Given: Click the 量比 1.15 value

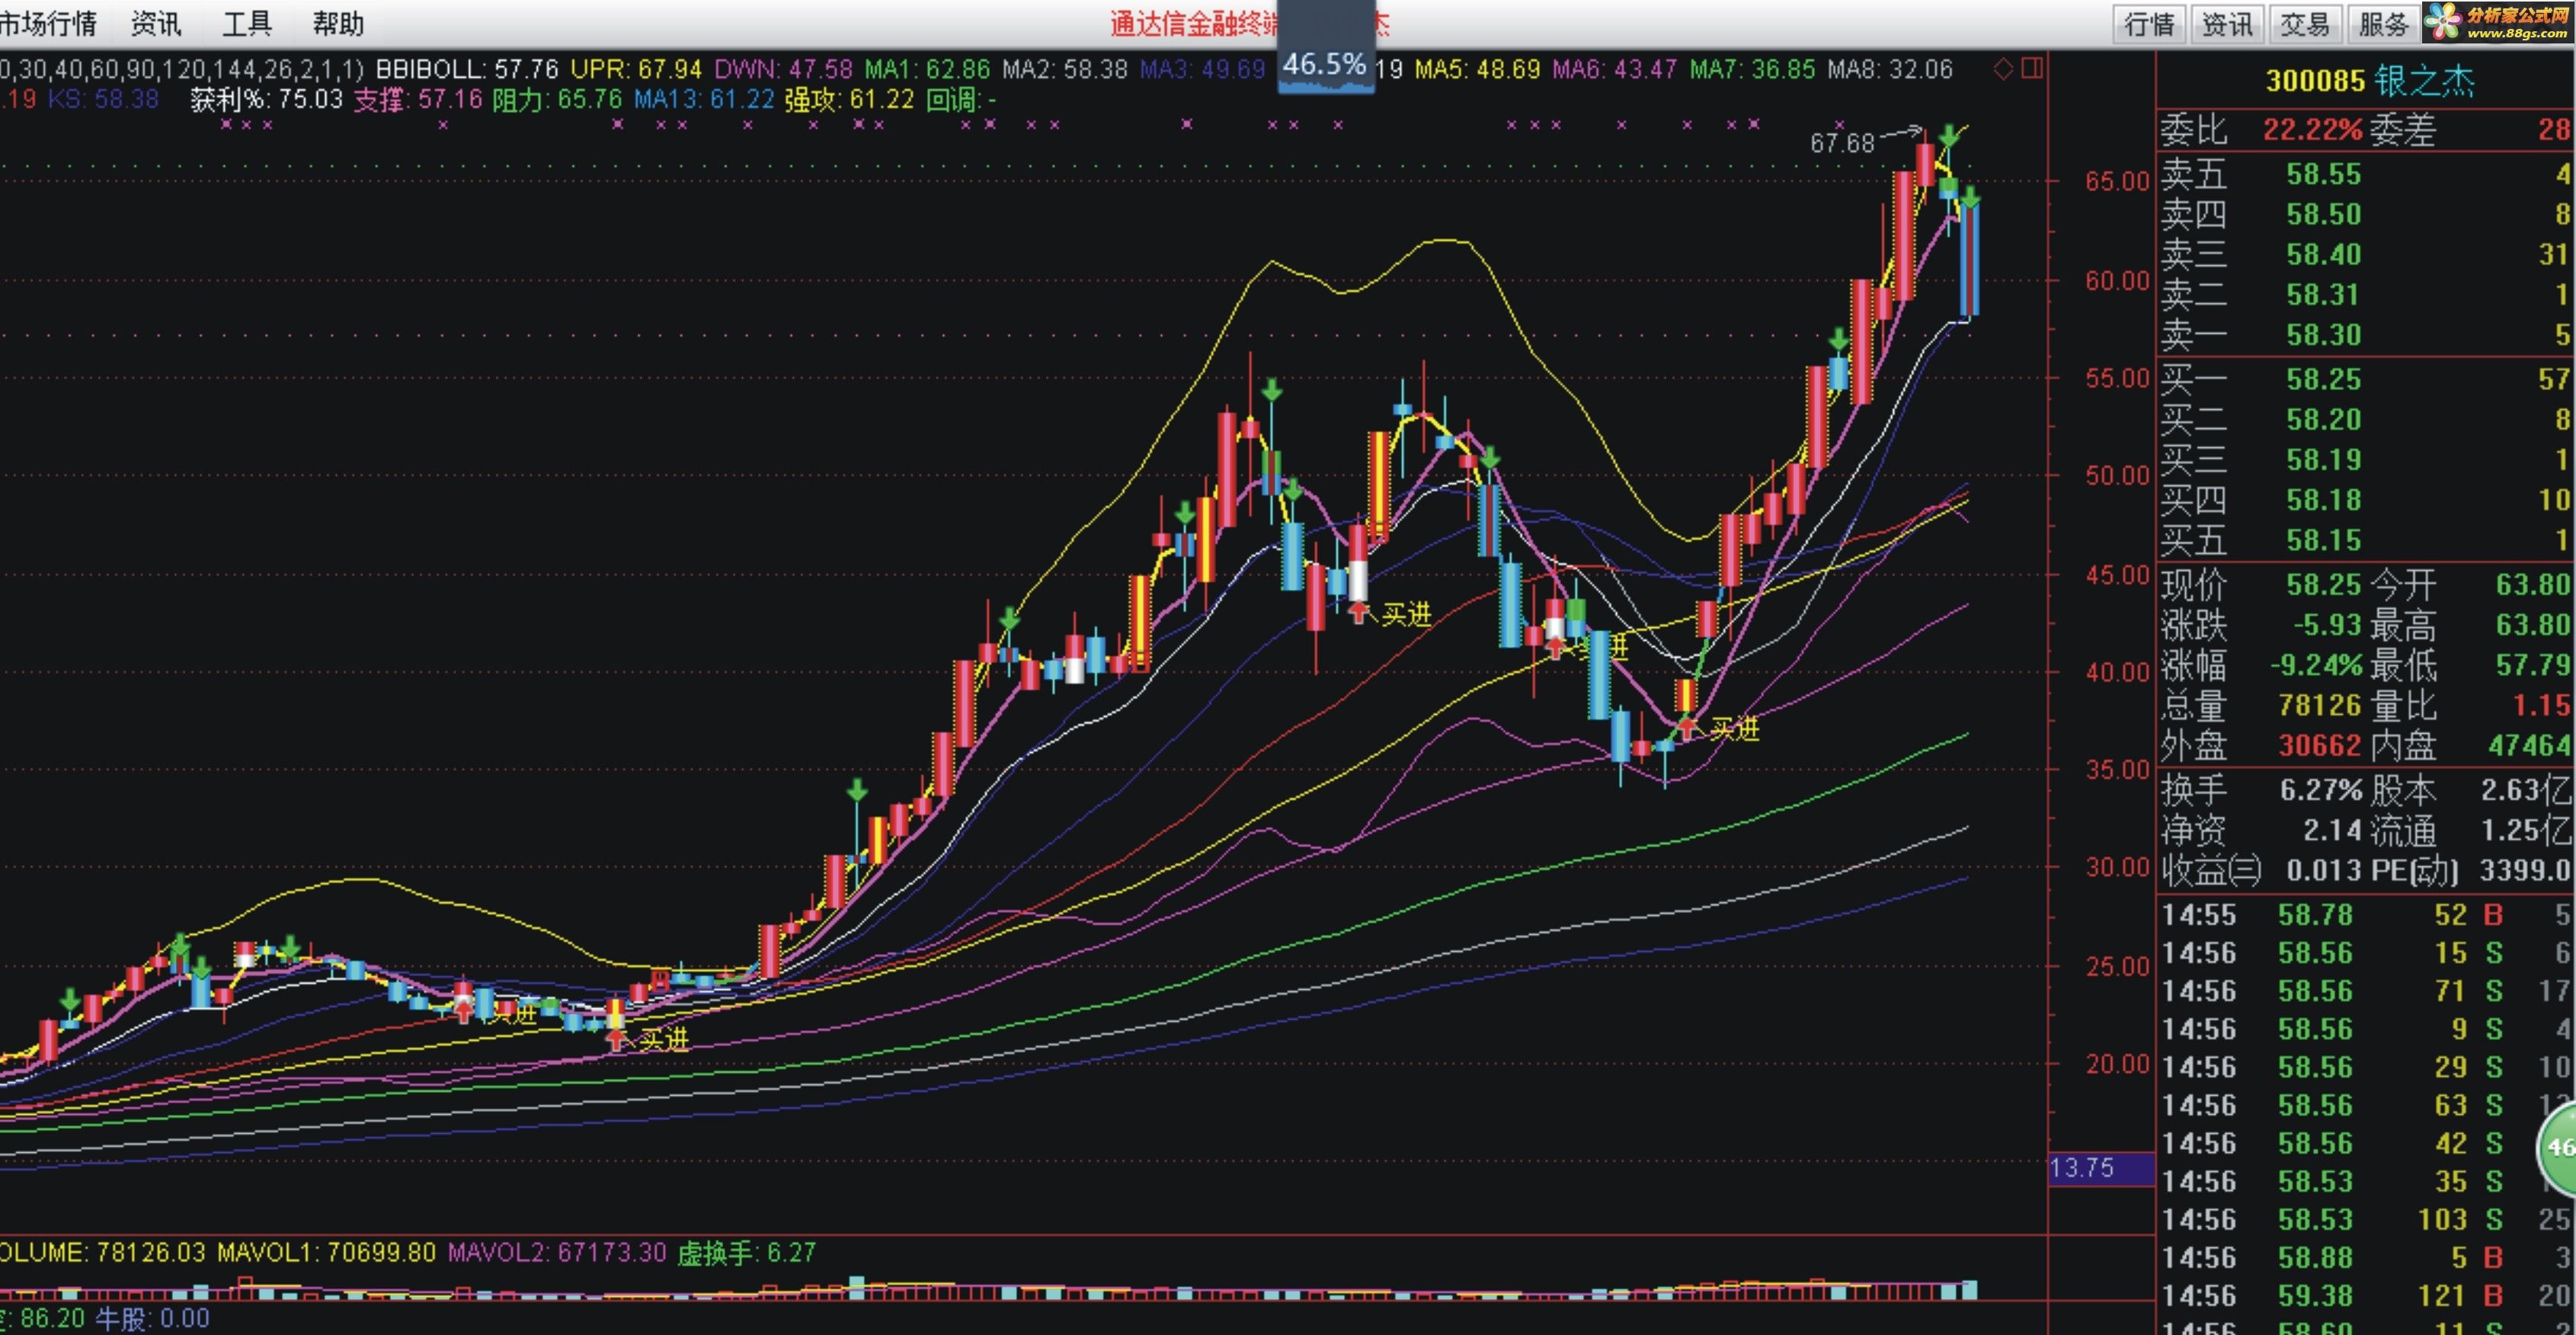Looking at the screenshot, I should [2542, 706].
